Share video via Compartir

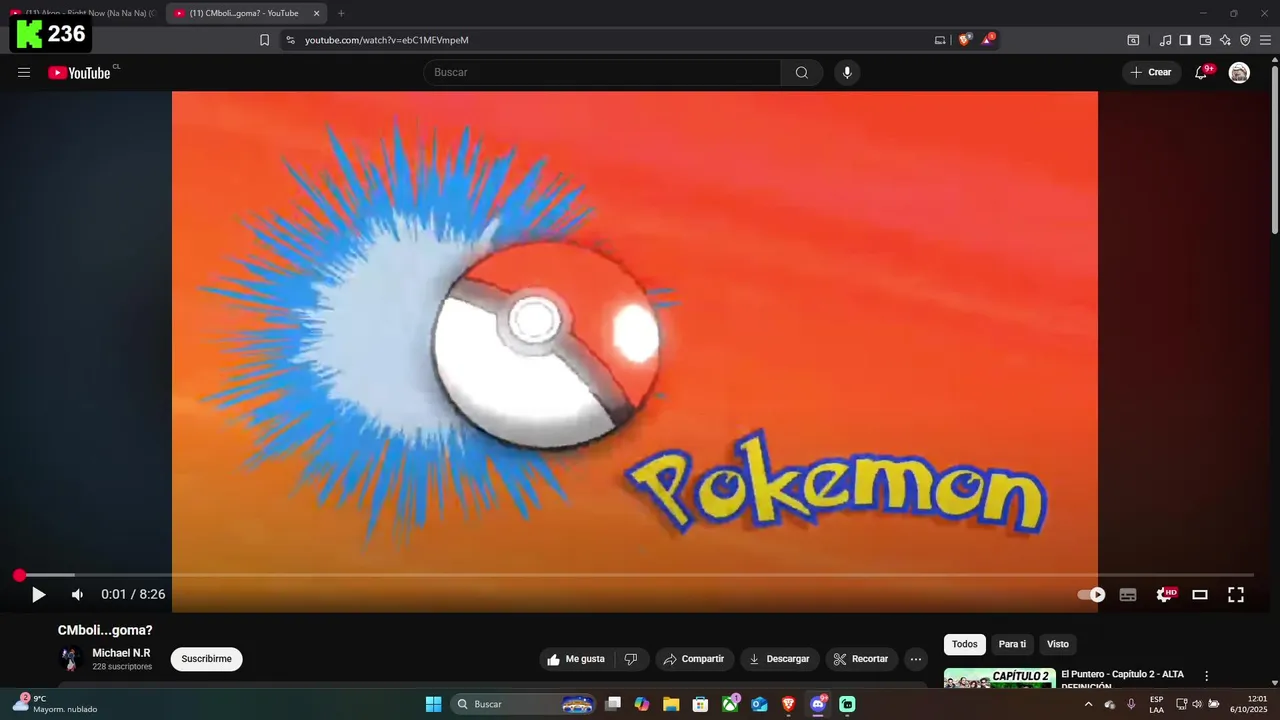pos(693,659)
